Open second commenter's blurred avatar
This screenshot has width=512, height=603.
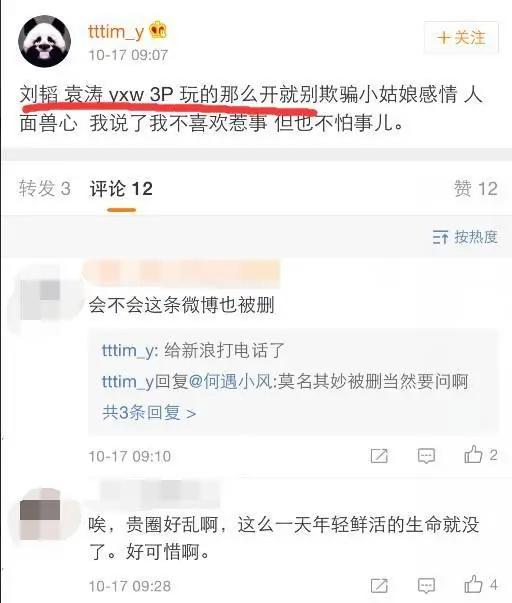point(41,515)
